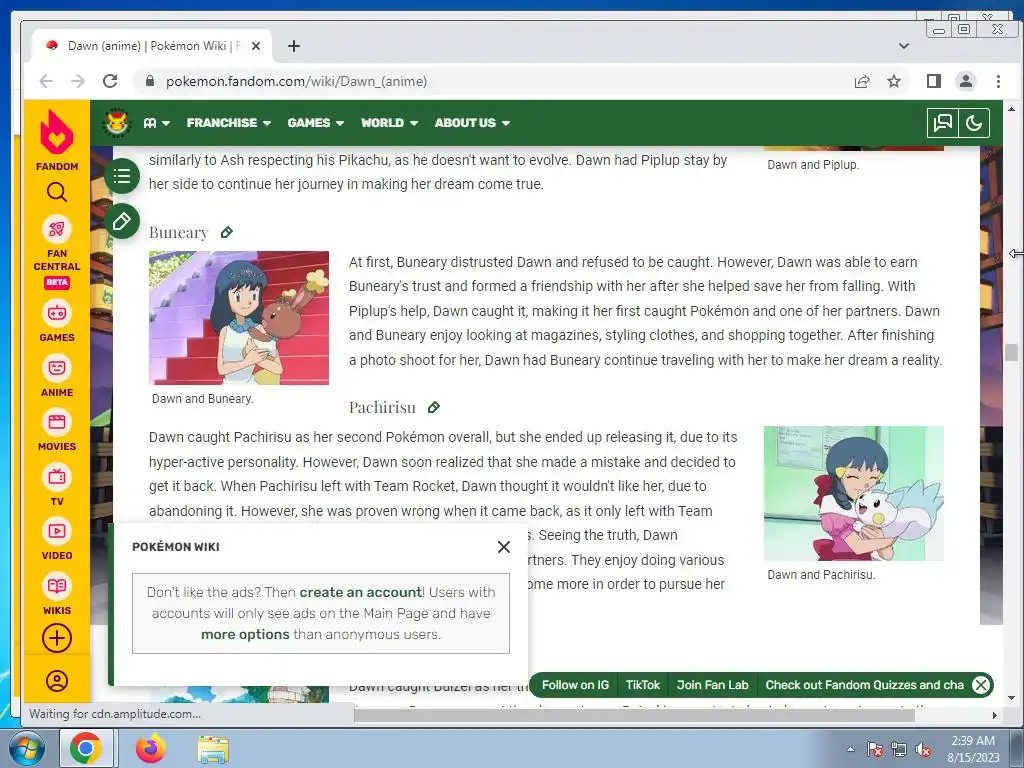Close the Dawn (anime) tab

click(x=256, y=46)
